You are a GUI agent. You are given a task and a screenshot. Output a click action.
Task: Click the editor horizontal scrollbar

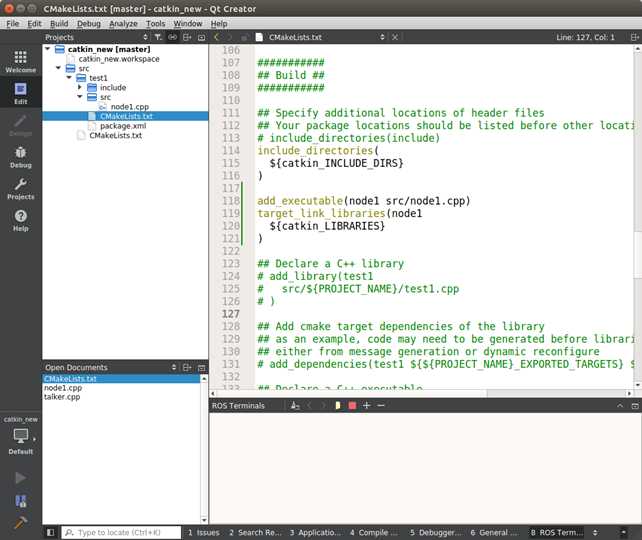(421, 393)
